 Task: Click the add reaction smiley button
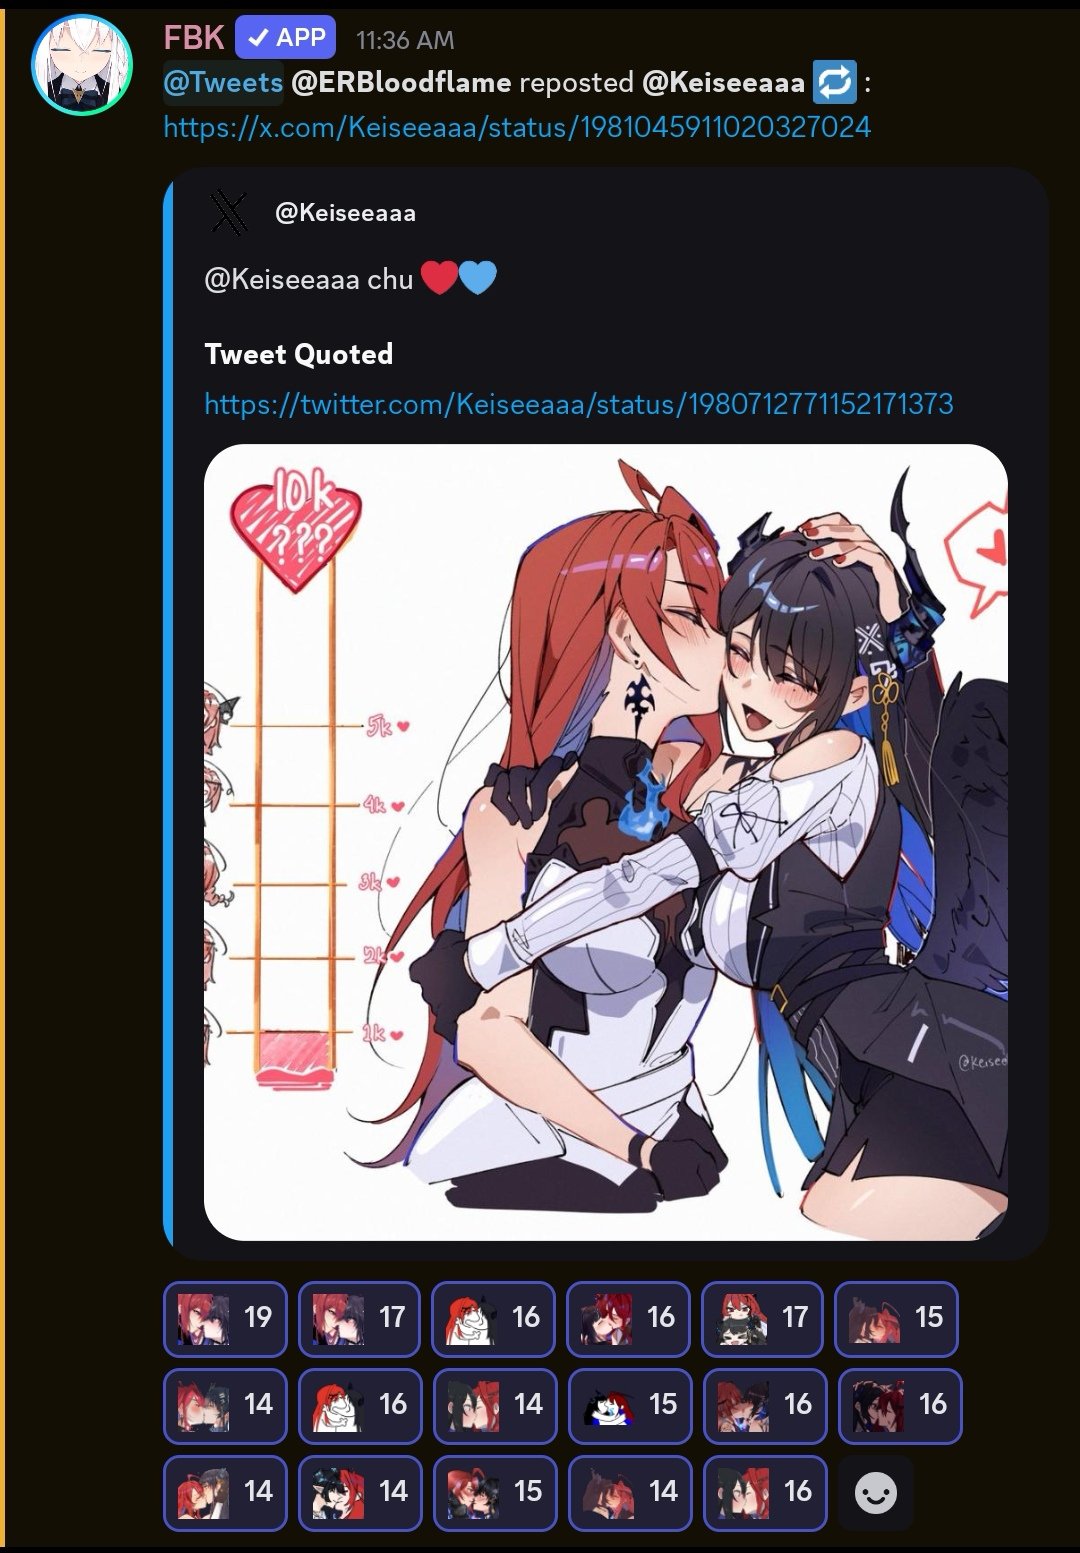(876, 1493)
